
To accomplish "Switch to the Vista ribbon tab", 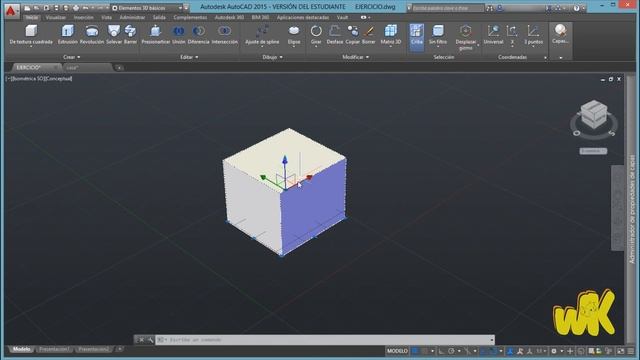I will pyautogui.click(x=107, y=18).
